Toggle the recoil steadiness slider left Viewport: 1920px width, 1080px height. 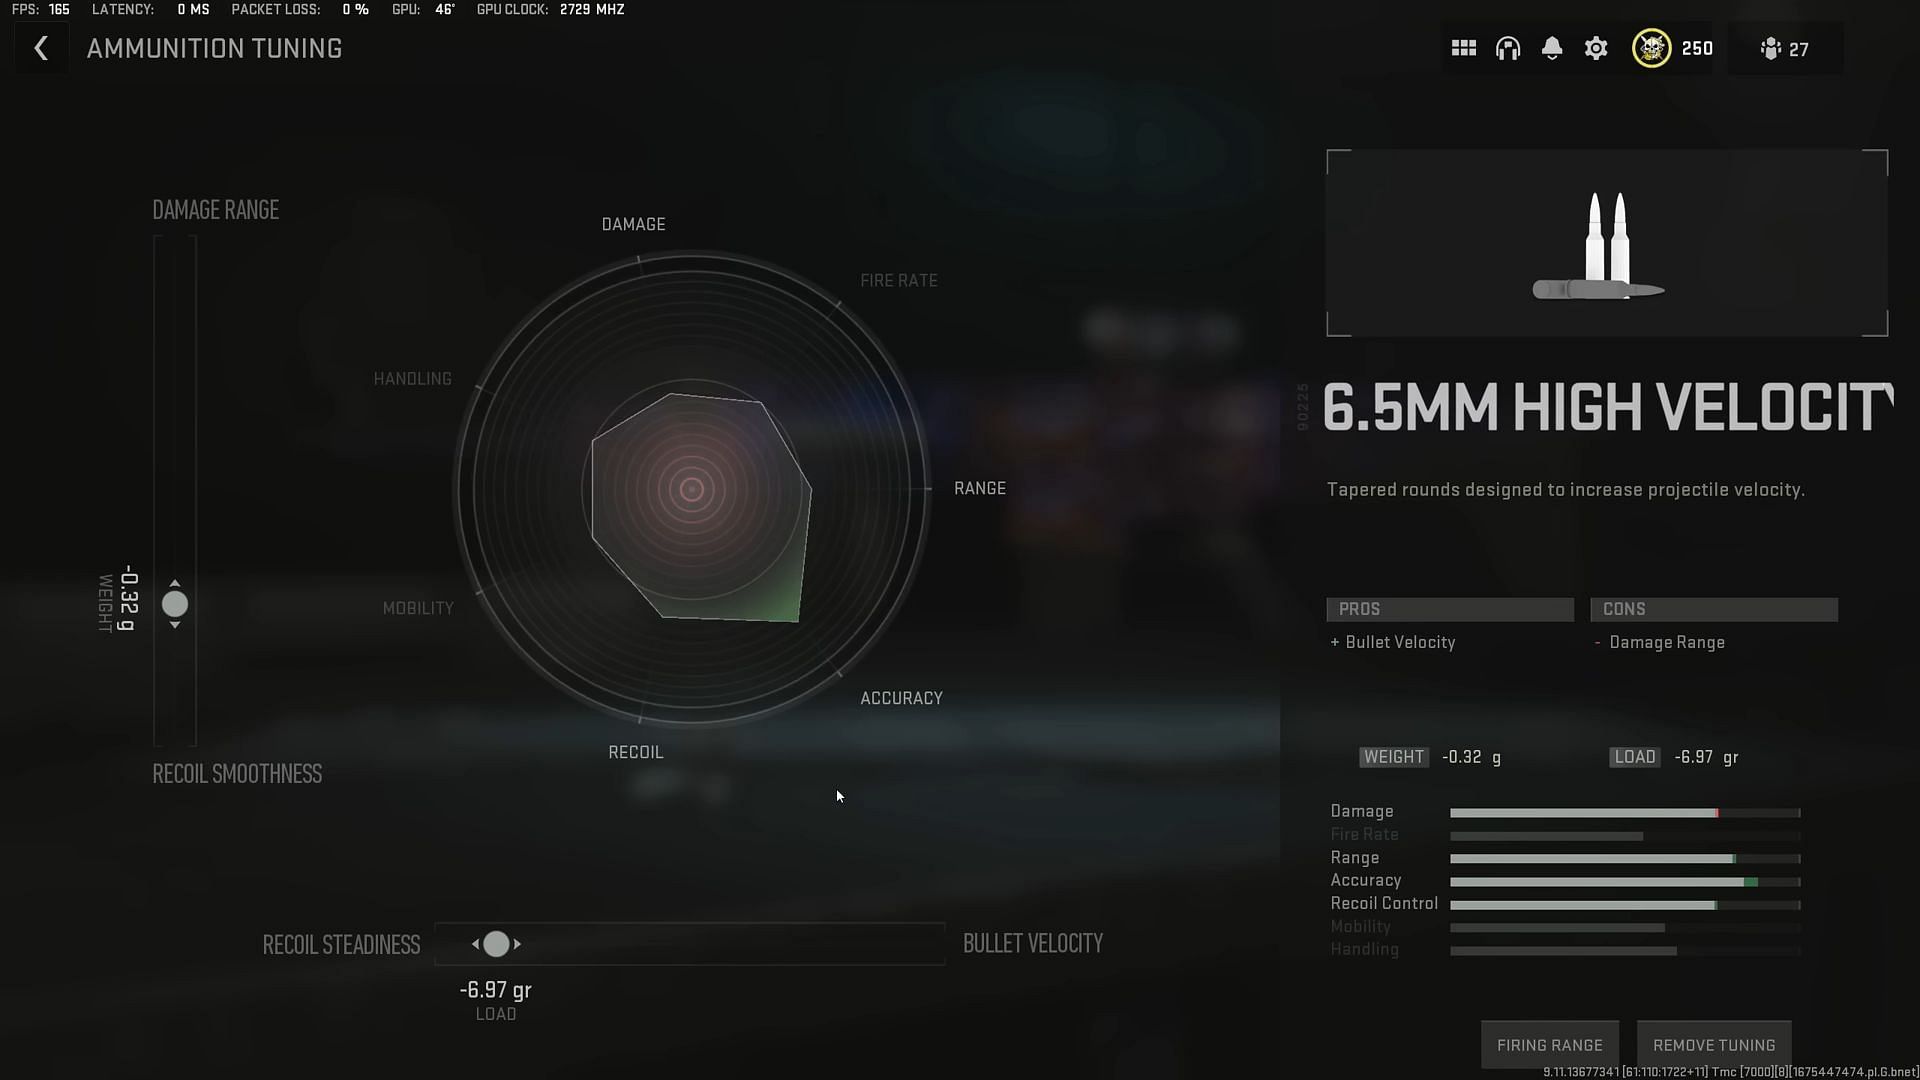tap(476, 944)
